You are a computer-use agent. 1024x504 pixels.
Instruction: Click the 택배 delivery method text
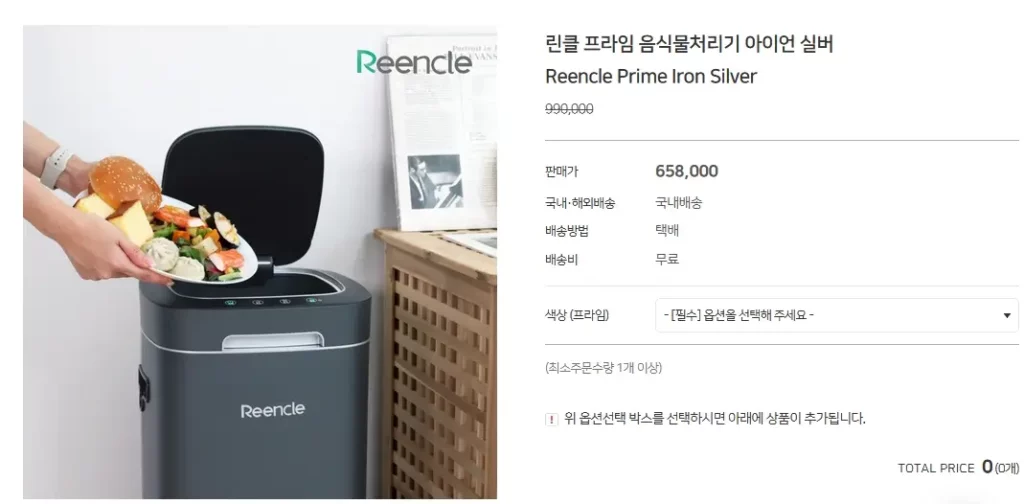pos(667,231)
